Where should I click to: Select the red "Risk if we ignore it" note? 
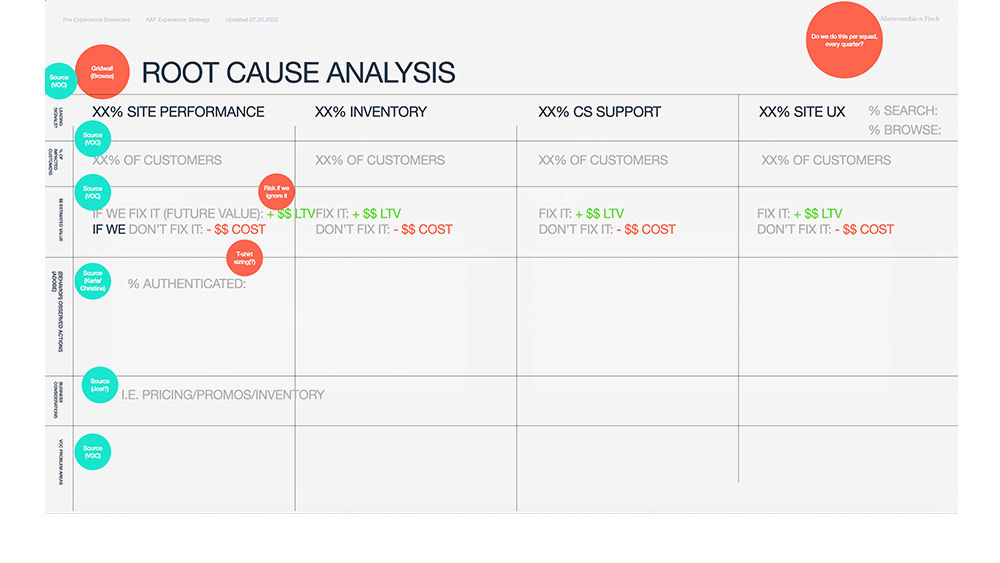[276, 191]
